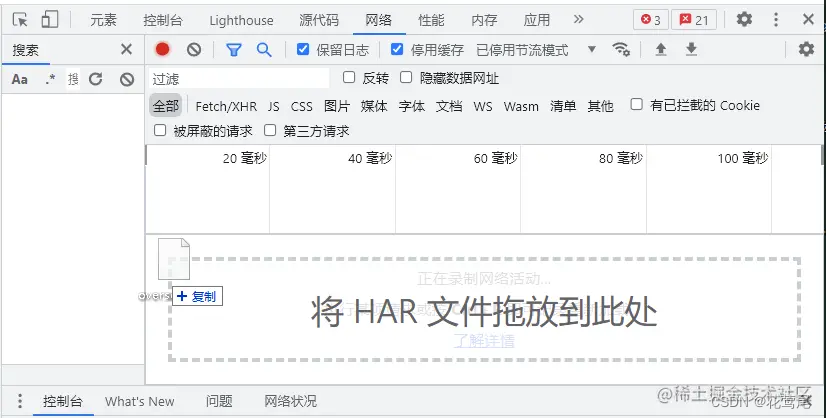The image size is (826, 418).
Task: Open the 元素 tab
Action: coord(103,20)
